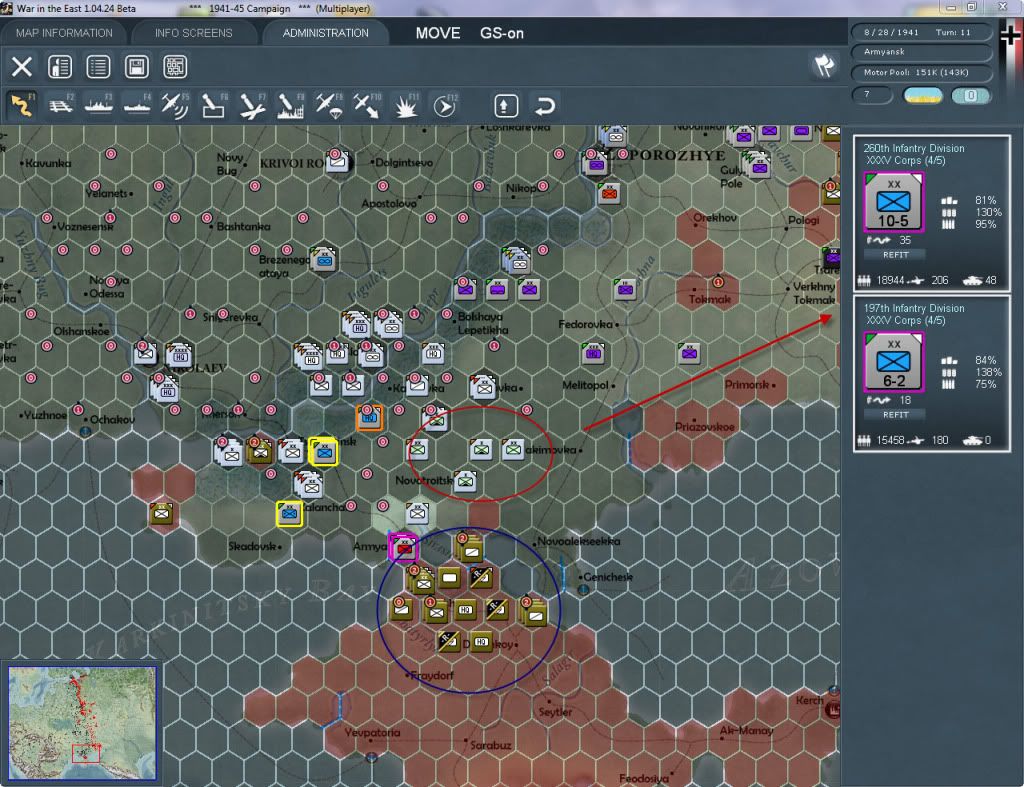Select the F9 air transport parachute tool
The image size is (1024, 787).
tap(328, 106)
